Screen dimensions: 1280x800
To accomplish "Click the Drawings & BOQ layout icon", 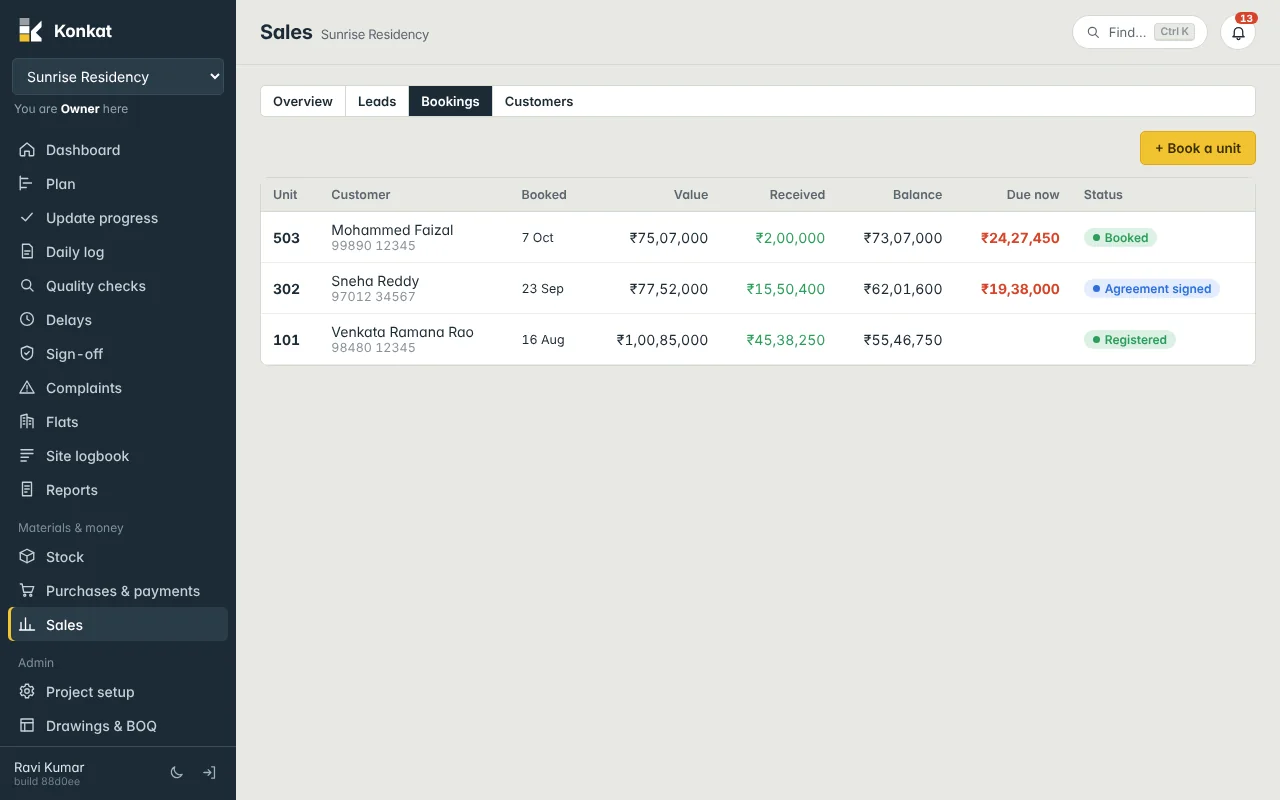I will (27, 726).
